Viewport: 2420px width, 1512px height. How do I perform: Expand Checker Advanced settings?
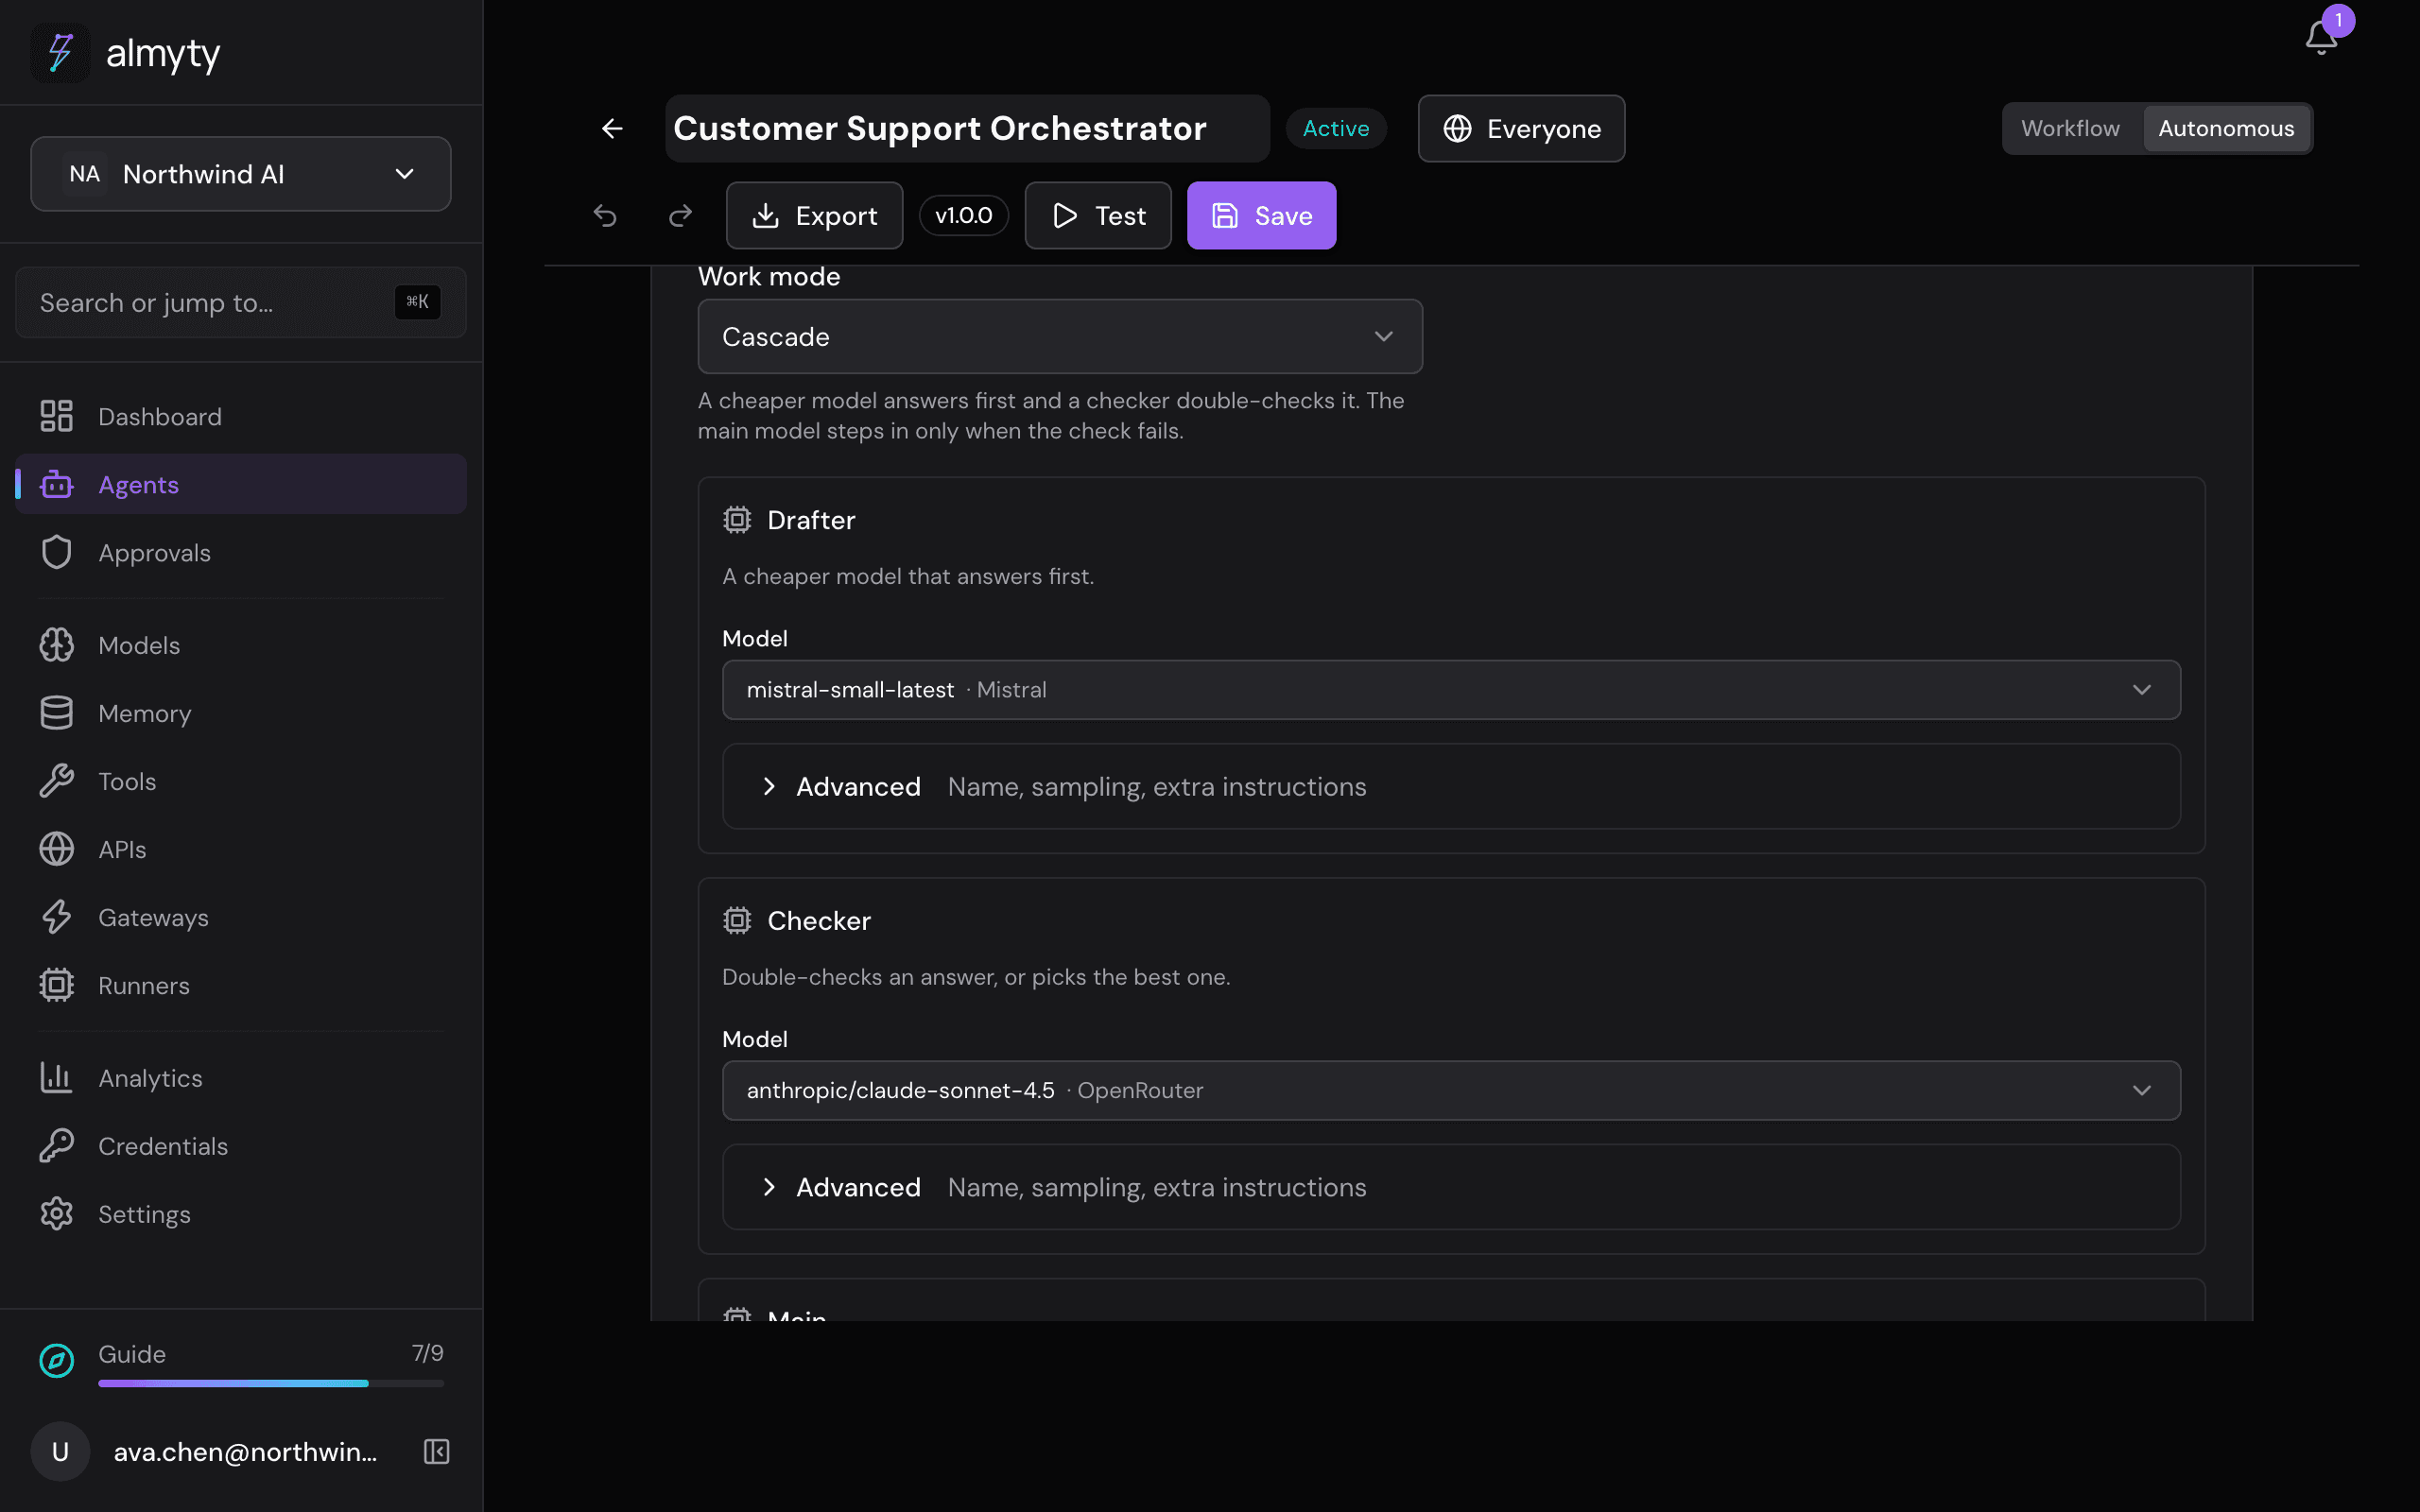(x=1451, y=1187)
